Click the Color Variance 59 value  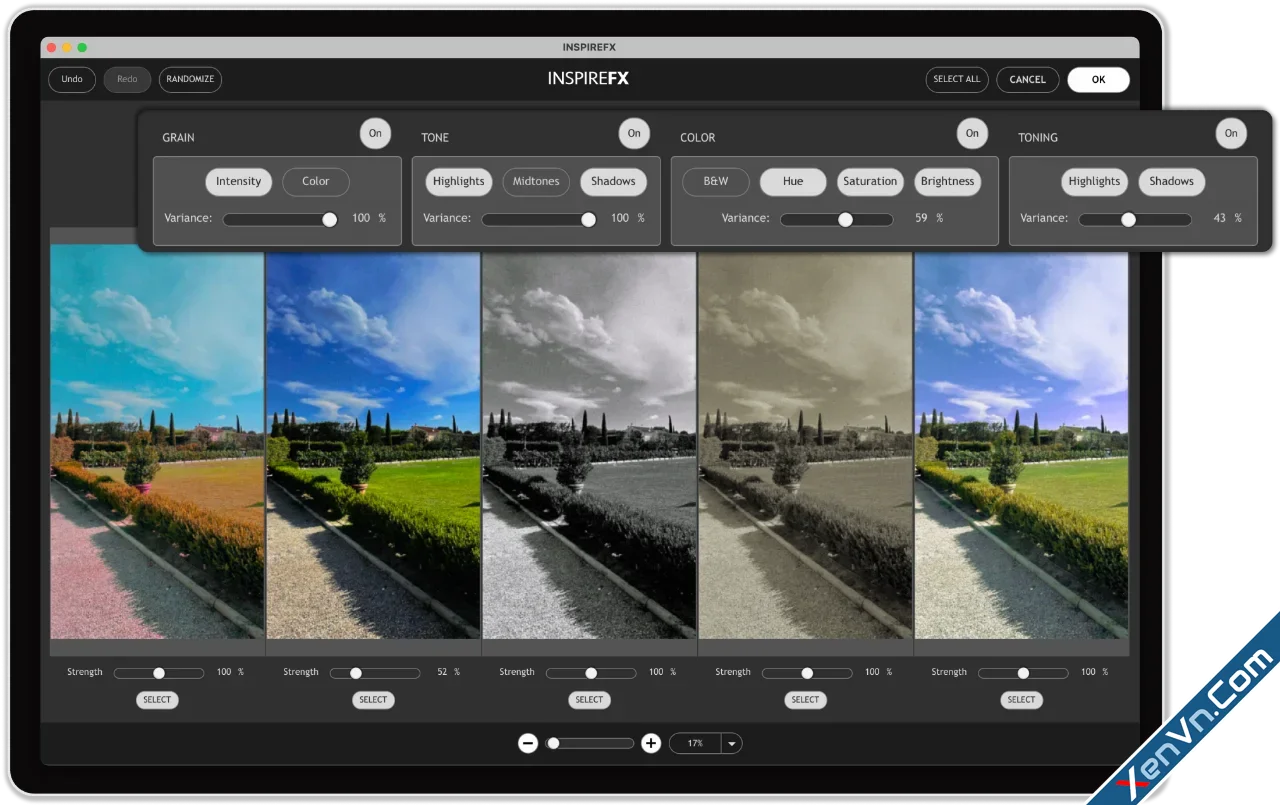[x=921, y=218]
